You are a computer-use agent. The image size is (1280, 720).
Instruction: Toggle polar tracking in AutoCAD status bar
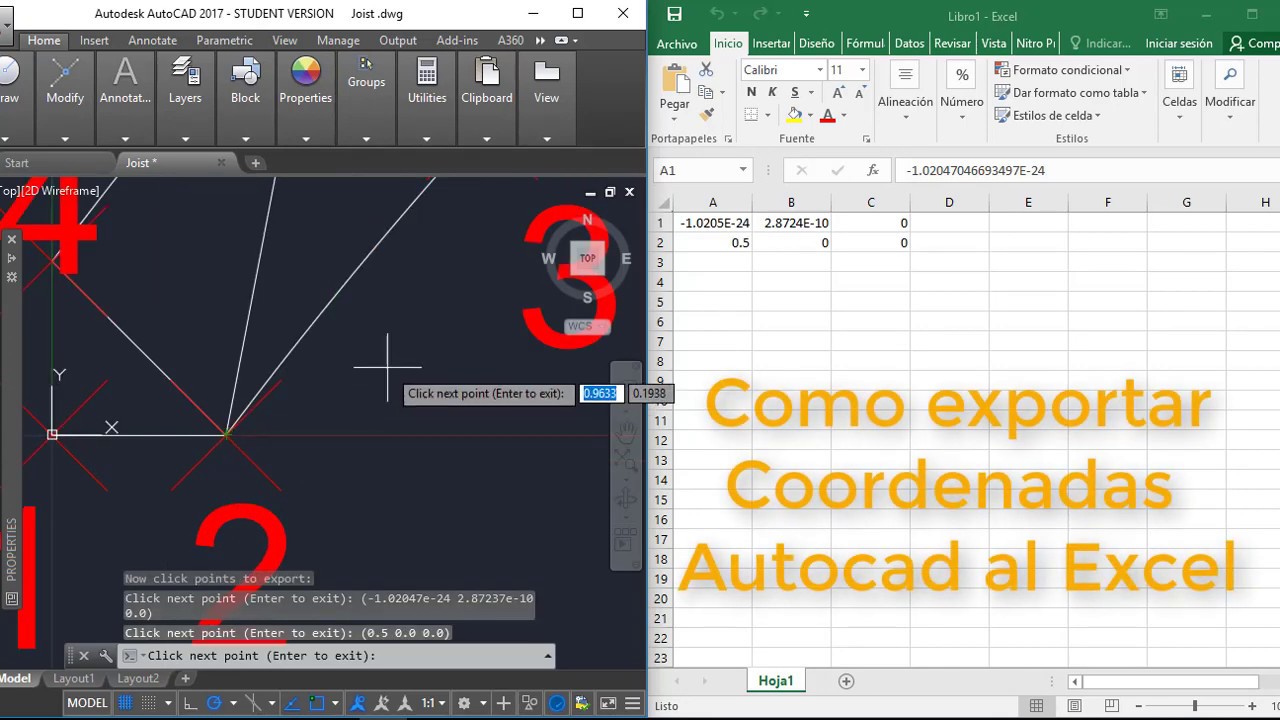(x=214, y=703)
